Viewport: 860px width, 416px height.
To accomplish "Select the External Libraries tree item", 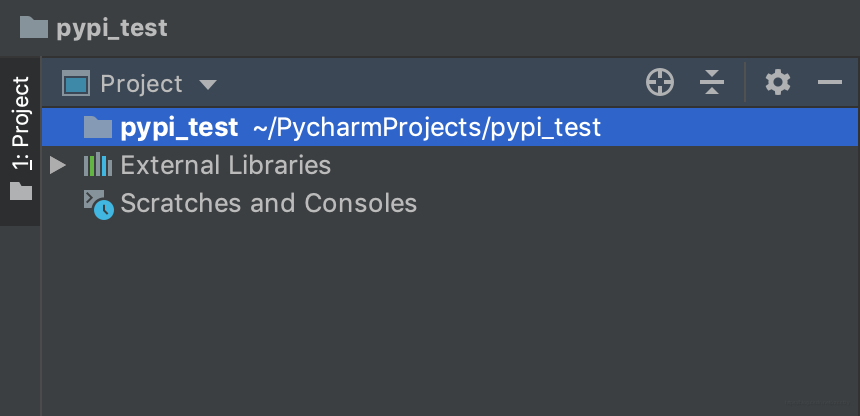I will (225, 165).
